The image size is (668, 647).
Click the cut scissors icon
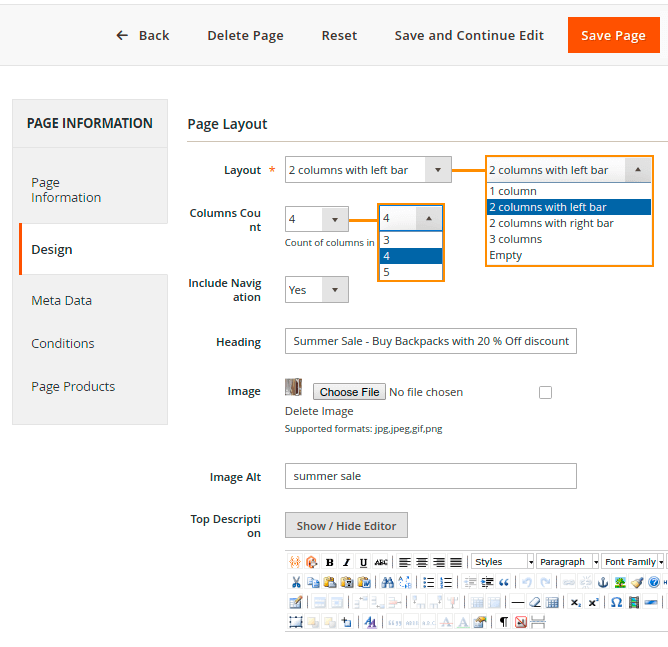pos(296,582)
